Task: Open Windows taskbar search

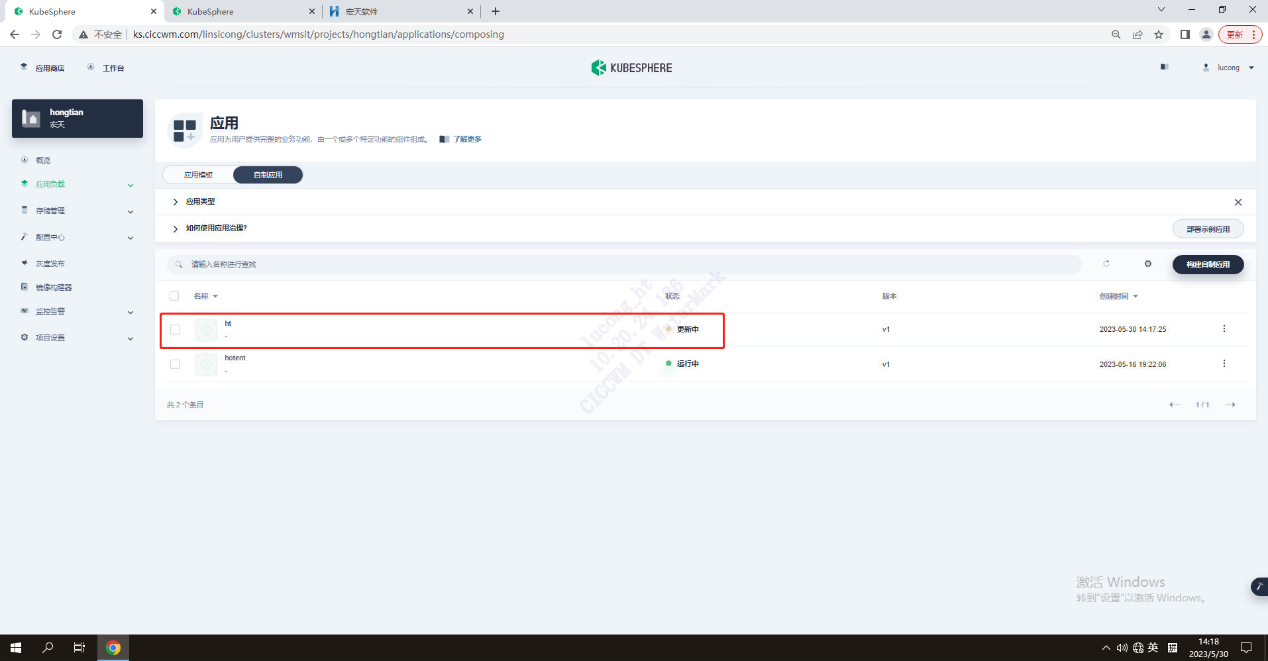Action: [x=48, y=647]
